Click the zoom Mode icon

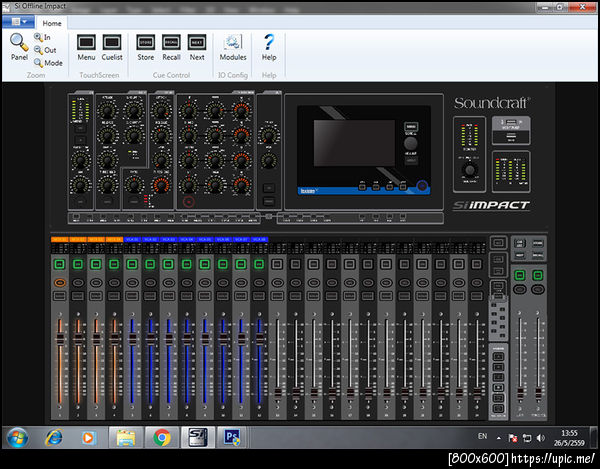[39, 63]
